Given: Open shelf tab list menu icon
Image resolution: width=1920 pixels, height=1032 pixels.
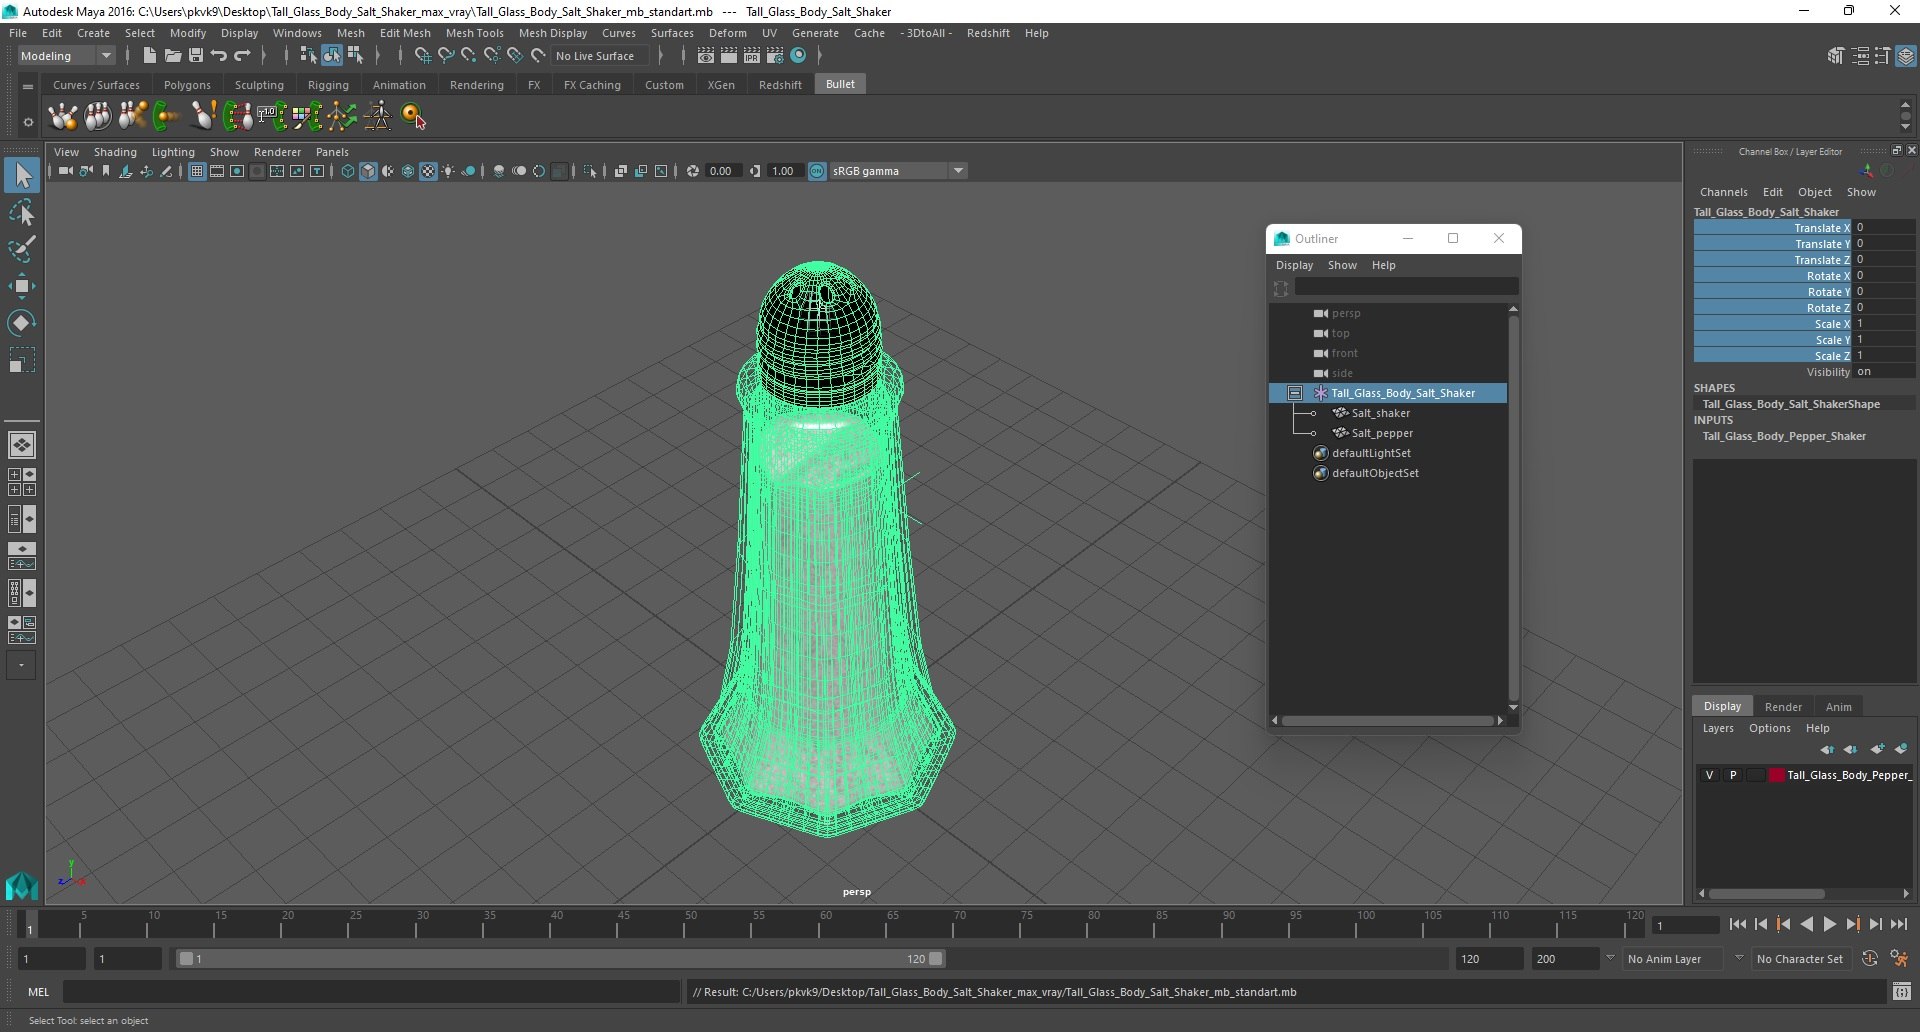Looking at the screenshot, I should click(28, 87).
